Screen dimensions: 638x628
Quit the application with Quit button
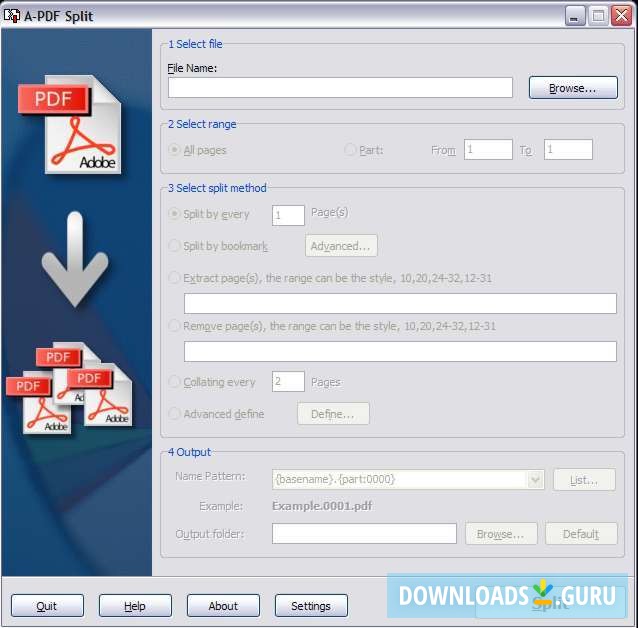point(47,606)
